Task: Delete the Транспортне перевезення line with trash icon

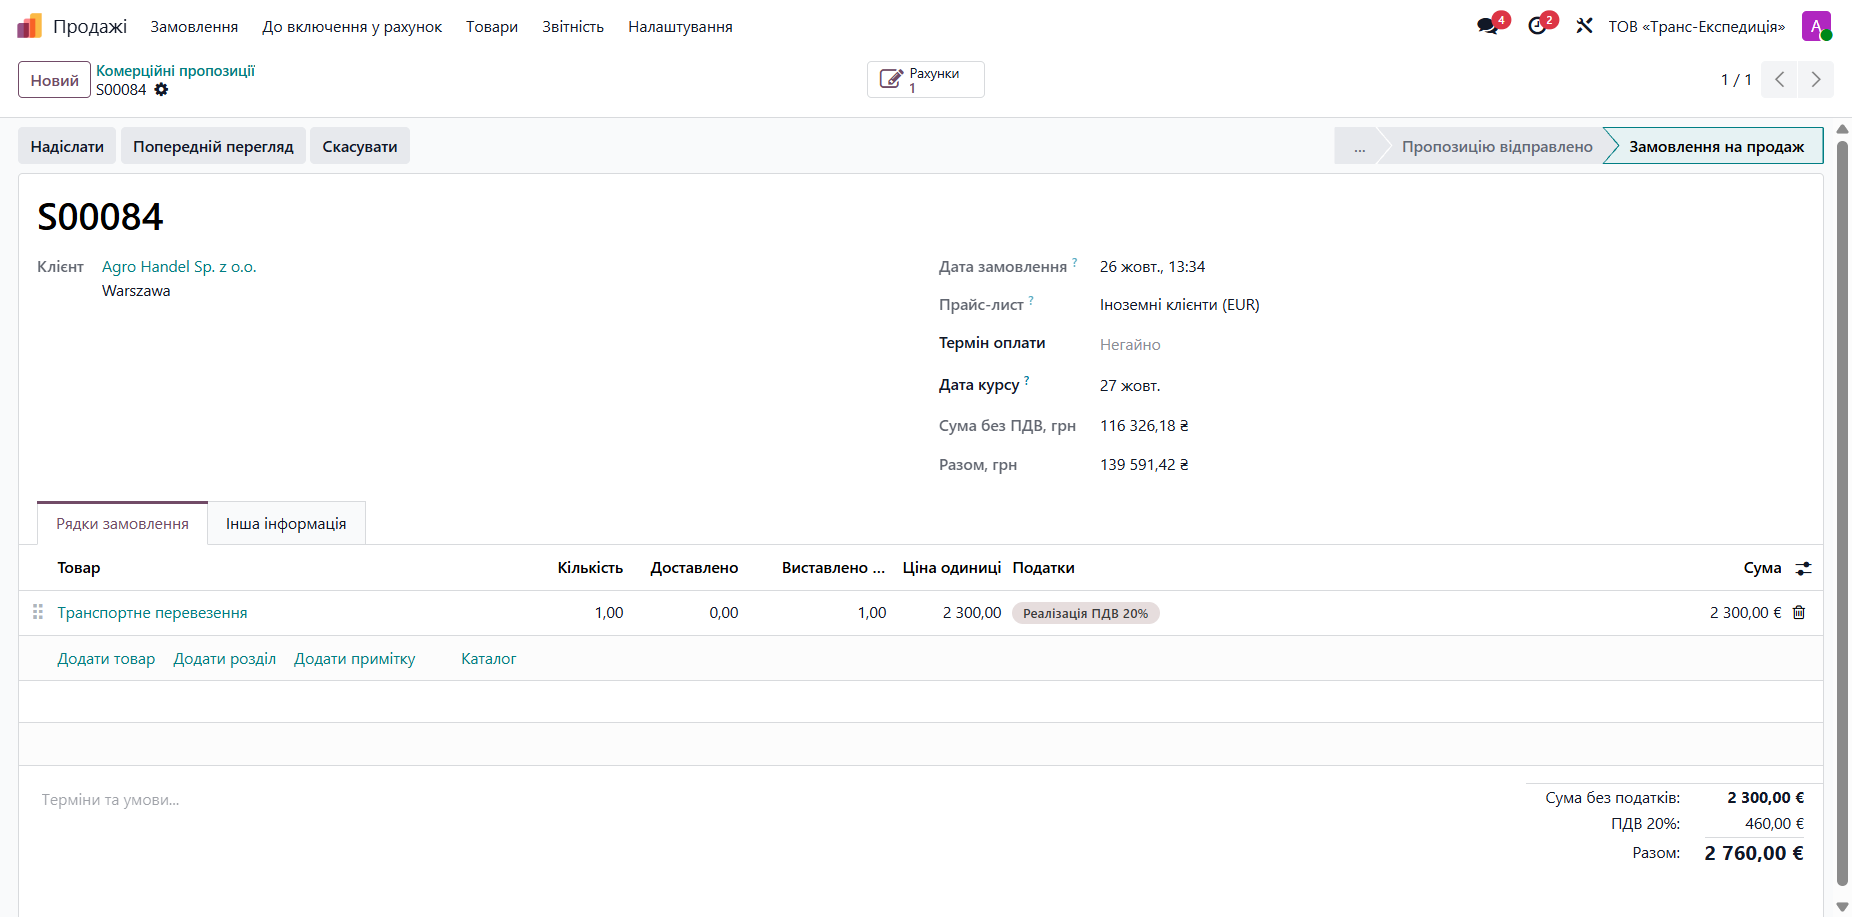Action: coord(1799,613)
